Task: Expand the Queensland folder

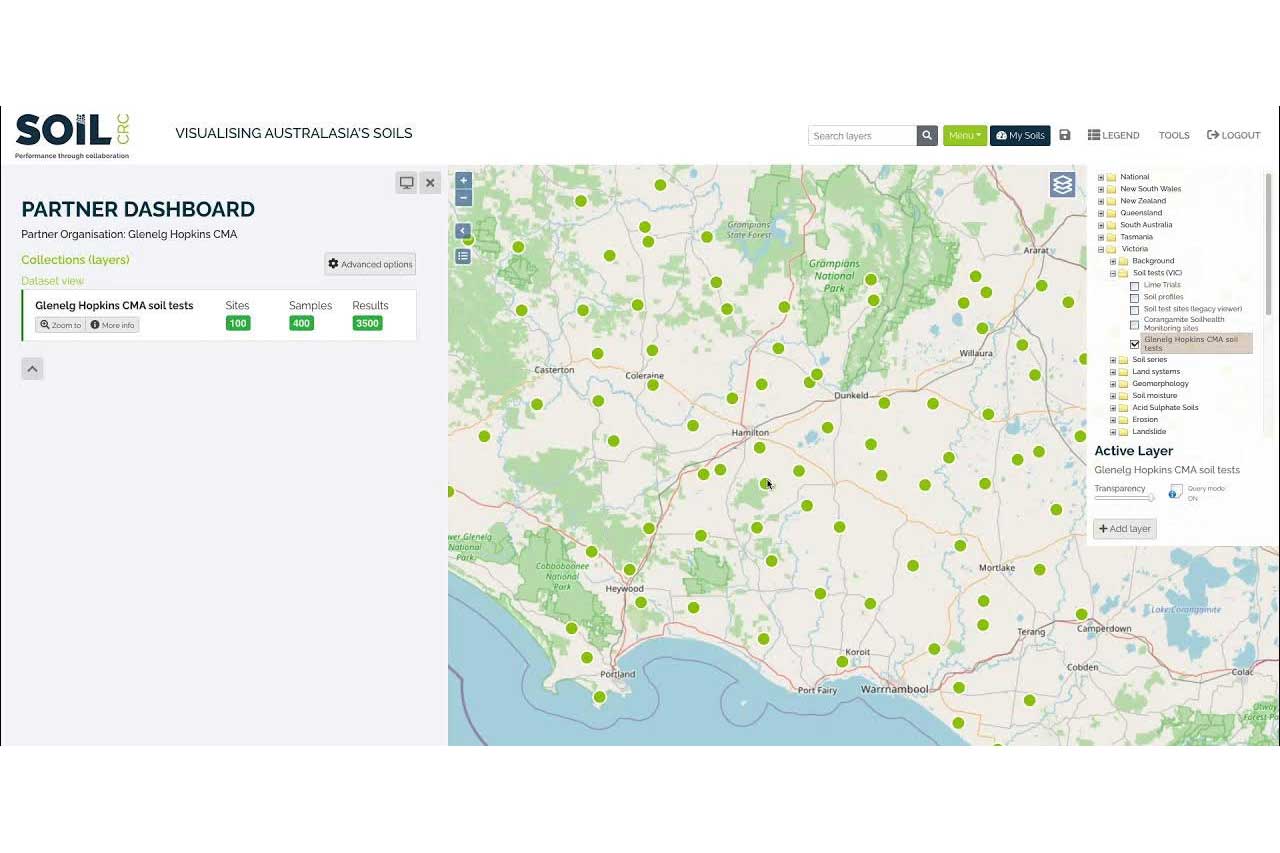Action: 1101,213
